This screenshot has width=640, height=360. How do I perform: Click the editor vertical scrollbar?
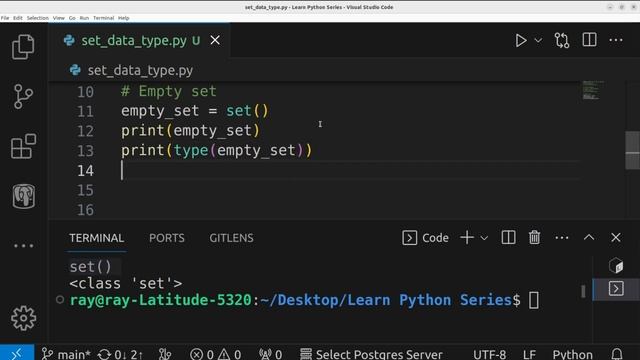click(632, 150)
